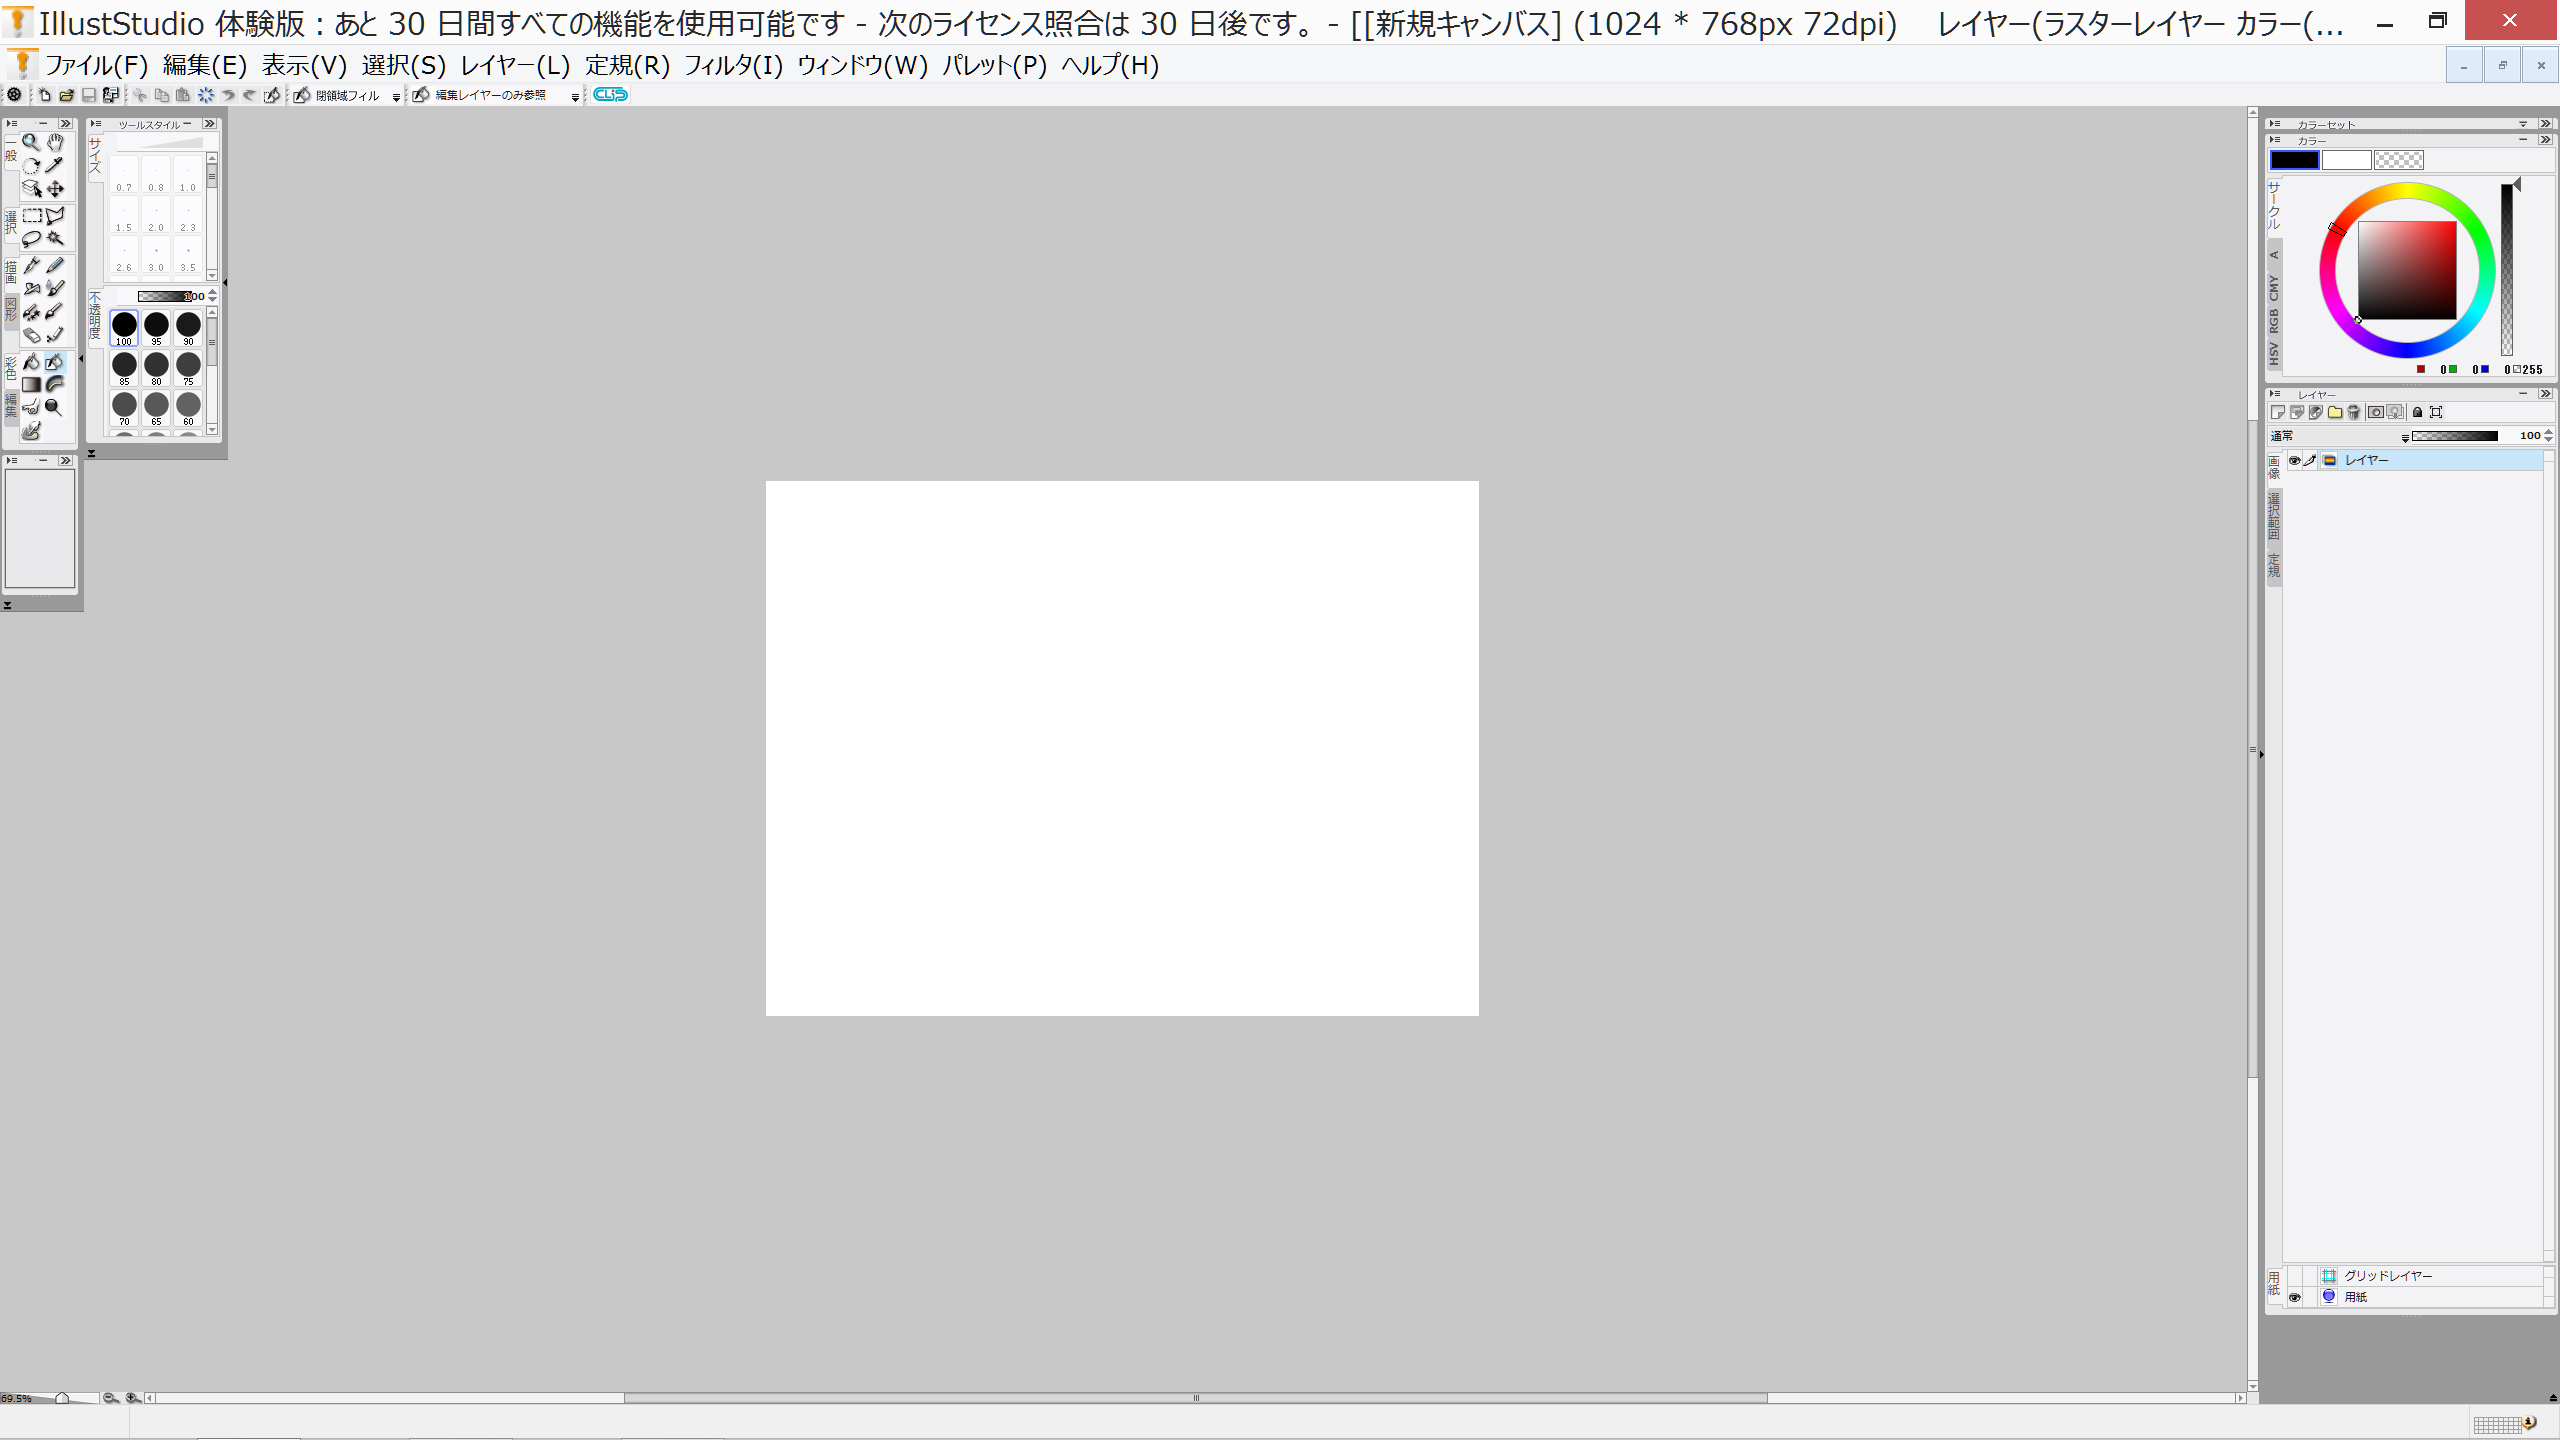Click the layer lock icon
Image resolution: width=2560 pixels, height=1440 pixels.
(2417, 412)
